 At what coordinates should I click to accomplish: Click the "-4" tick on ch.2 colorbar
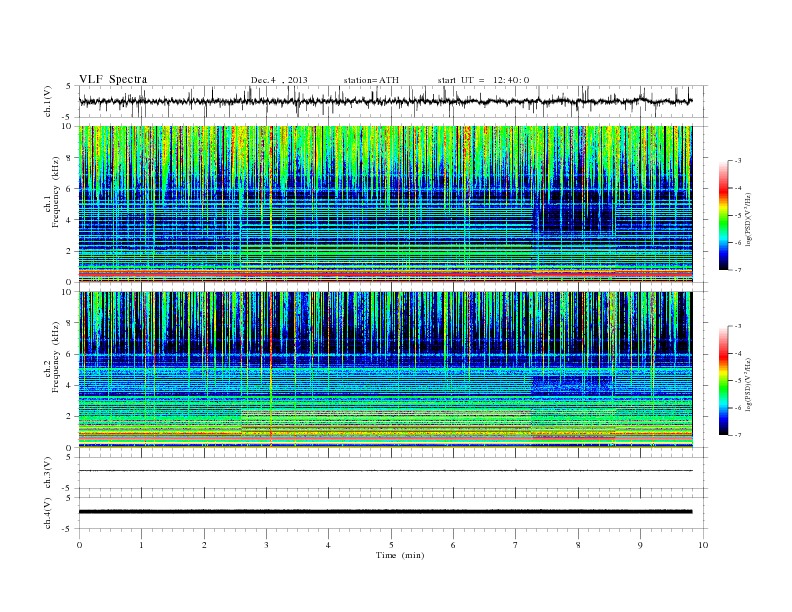tap(737, 353)
